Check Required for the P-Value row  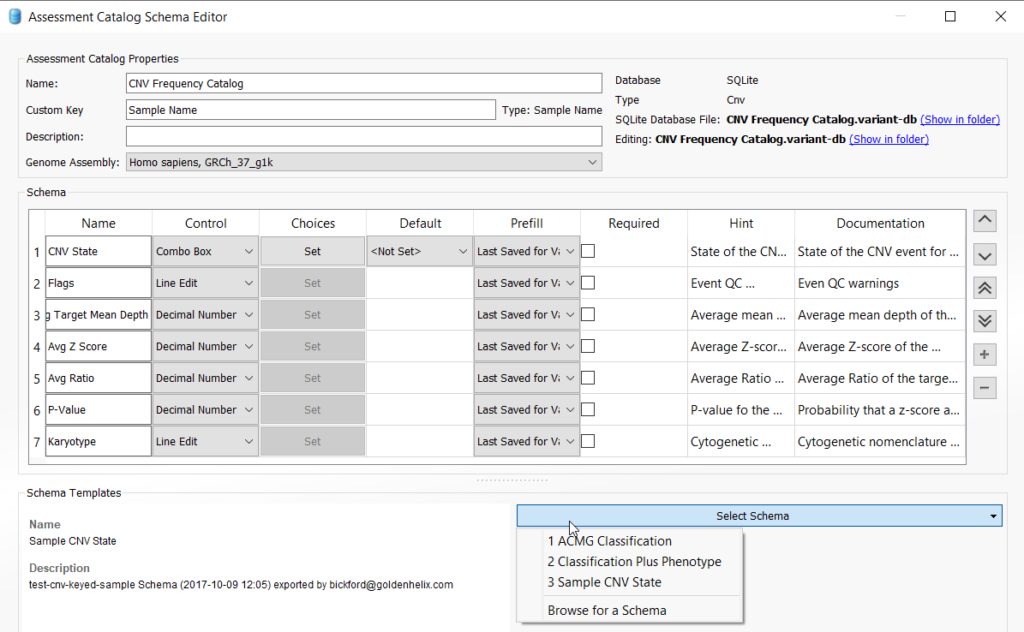pos(587,409)
